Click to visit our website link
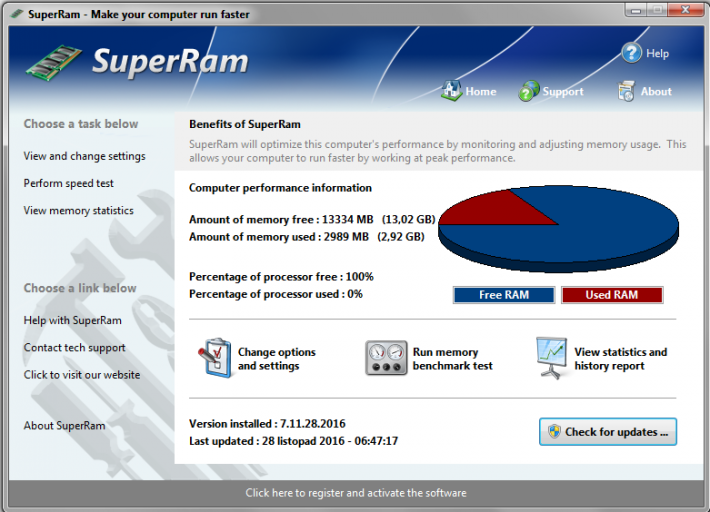 point(82,375)
